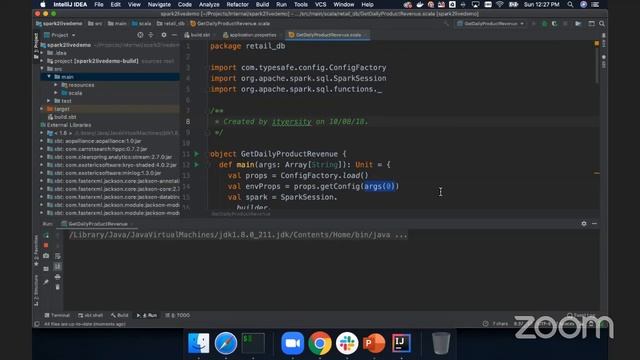Click the sbt execute icon in toolbar
Viewport: 640px width, 360px height.
pyautogui.click(x=578, y=24)
